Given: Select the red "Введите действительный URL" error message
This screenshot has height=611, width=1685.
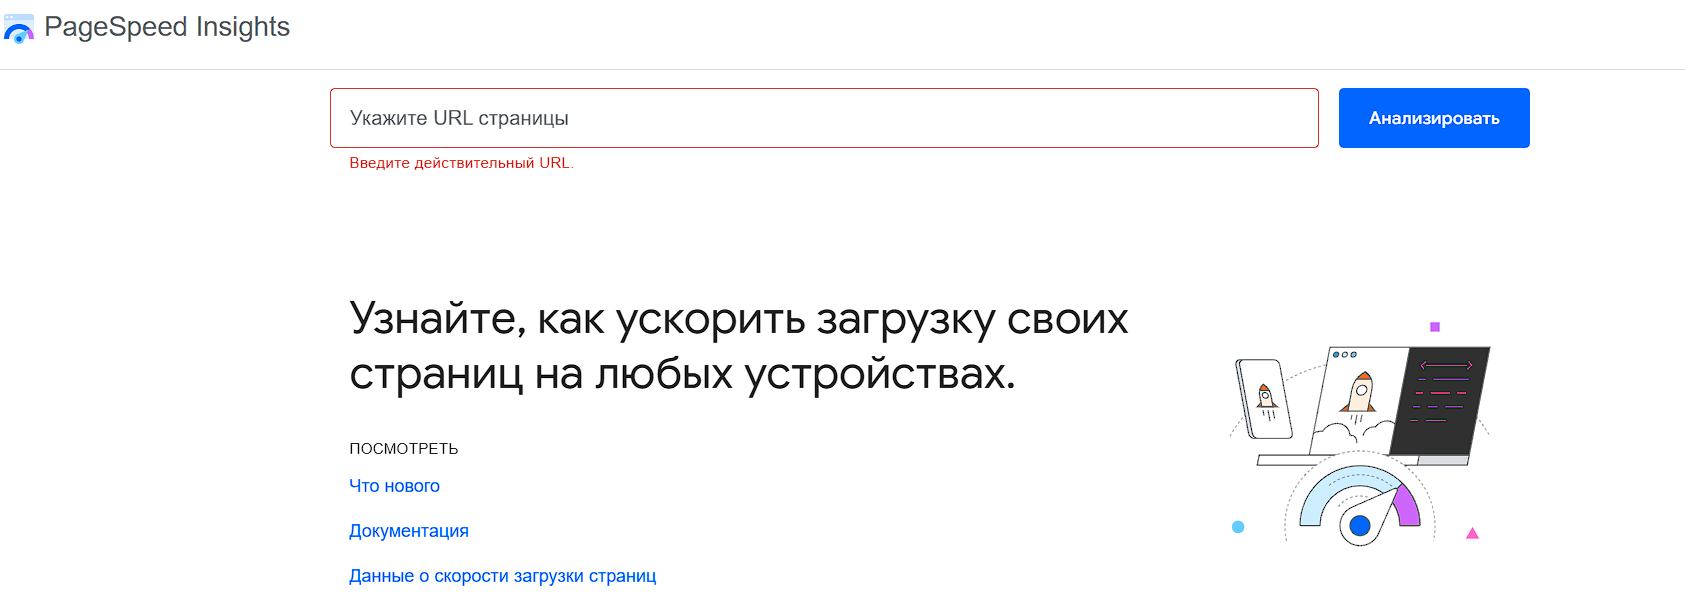Looking at the screenshot, I should [x=461, y=163].
